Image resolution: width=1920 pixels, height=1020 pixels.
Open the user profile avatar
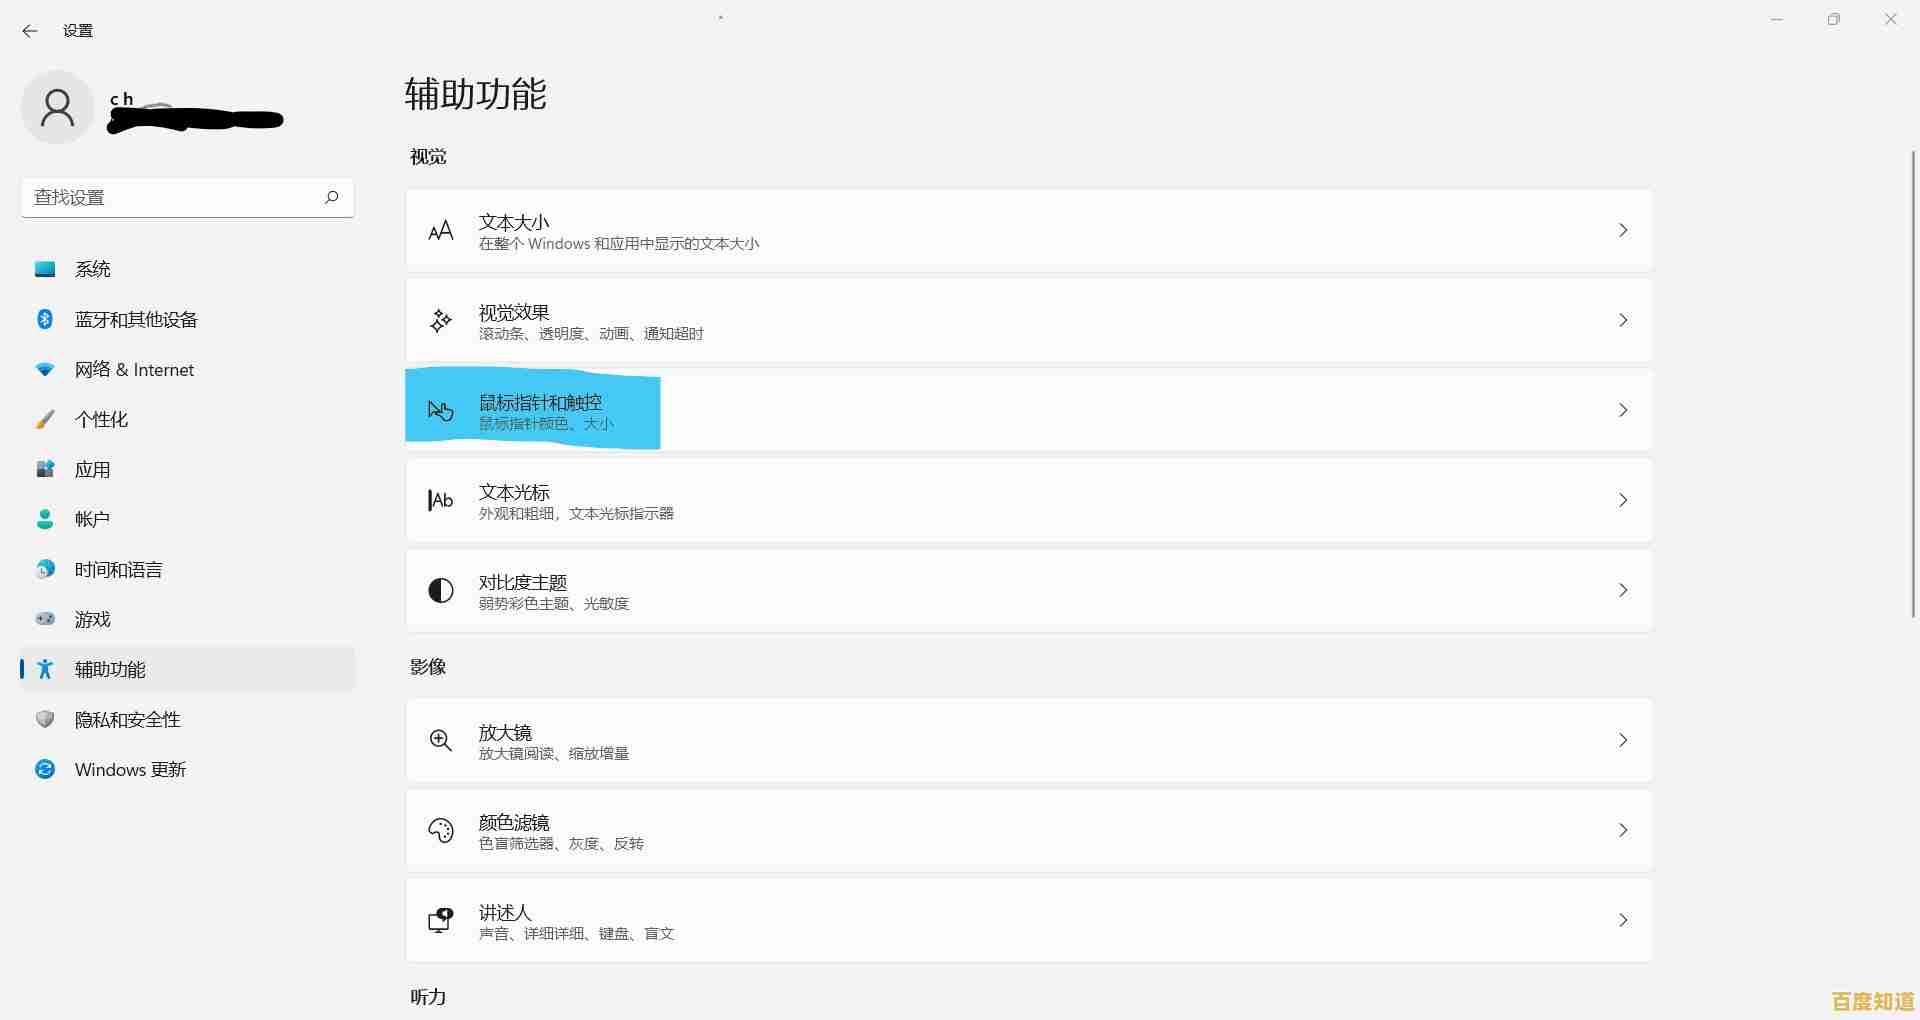pos(57,106)
